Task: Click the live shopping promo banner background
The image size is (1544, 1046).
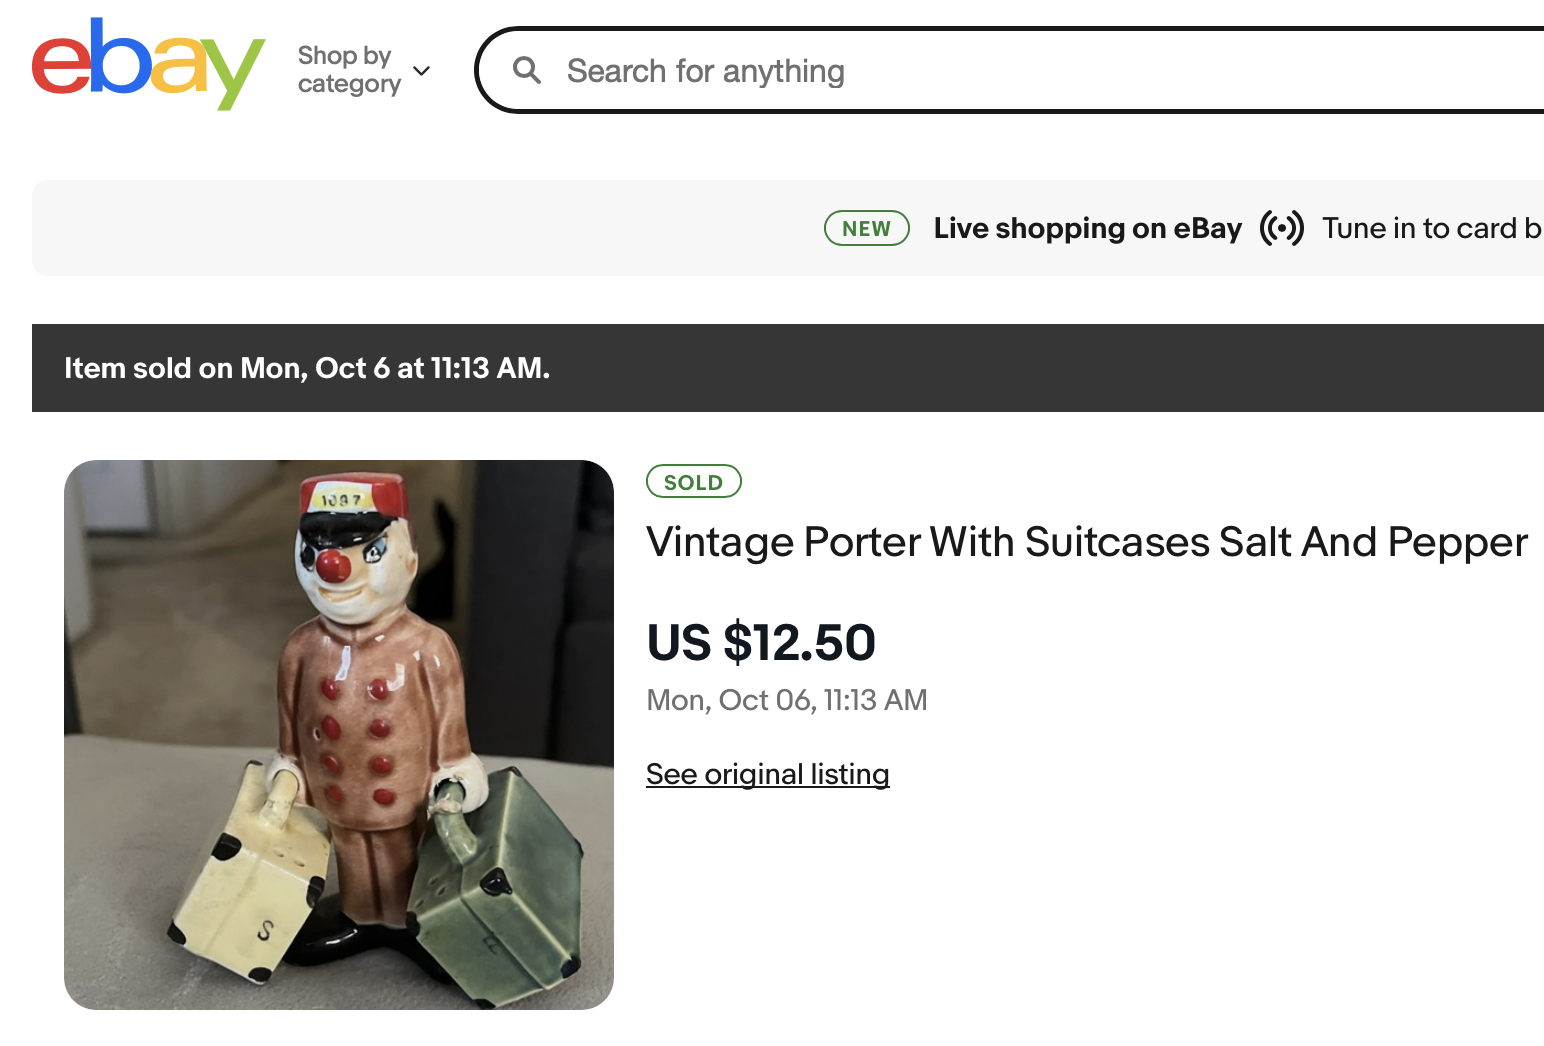Action: [x=400, y=228]
